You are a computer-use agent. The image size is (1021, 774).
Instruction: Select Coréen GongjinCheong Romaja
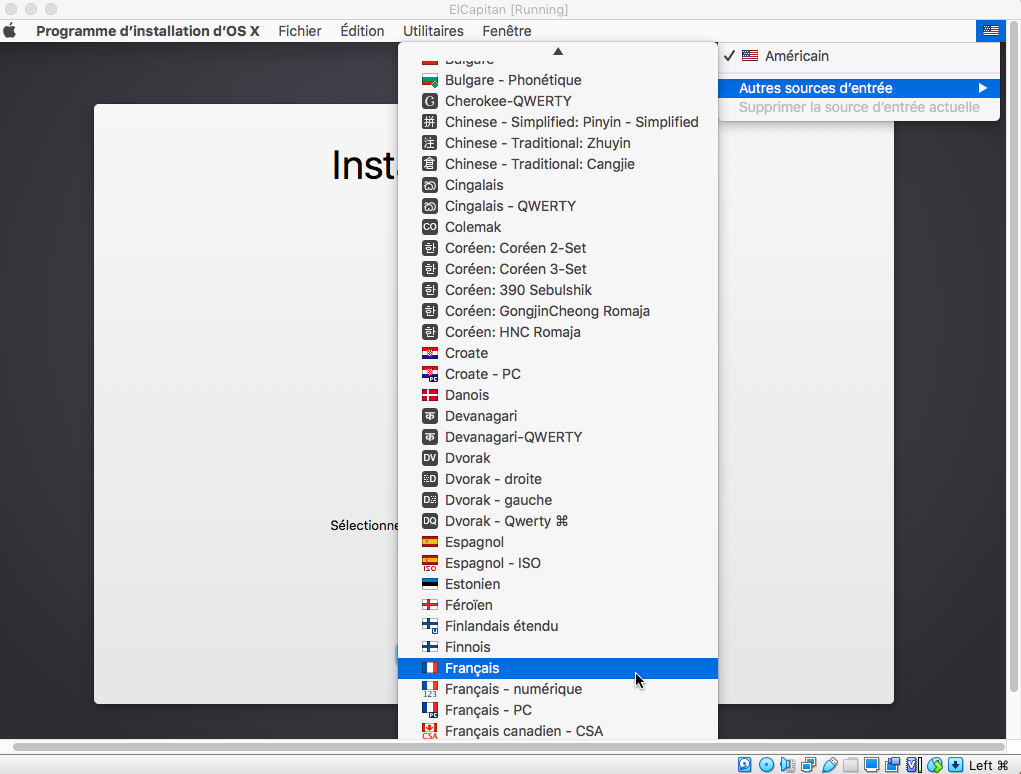pyautogui.click(x=557, y=311)
